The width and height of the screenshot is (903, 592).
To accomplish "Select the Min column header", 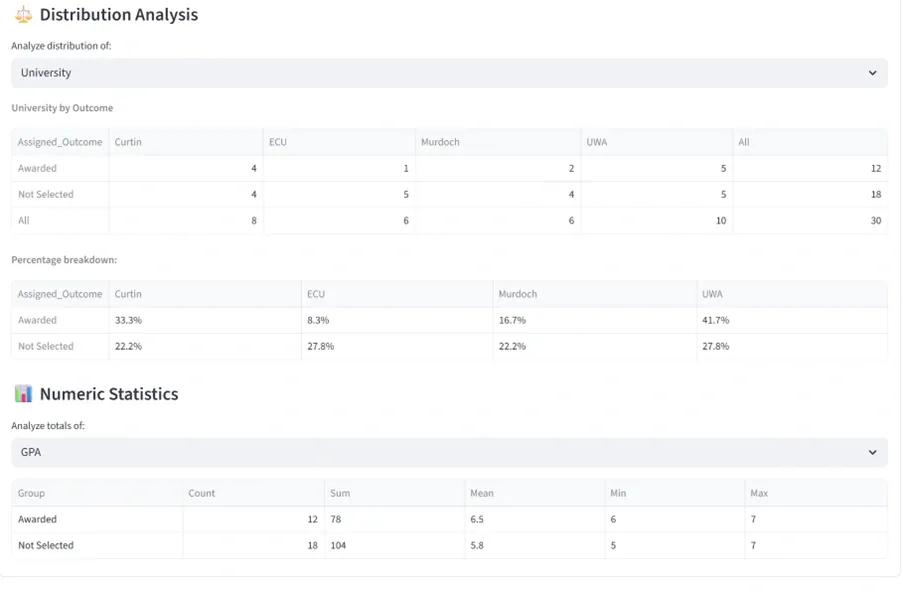I will coord(618,493).
